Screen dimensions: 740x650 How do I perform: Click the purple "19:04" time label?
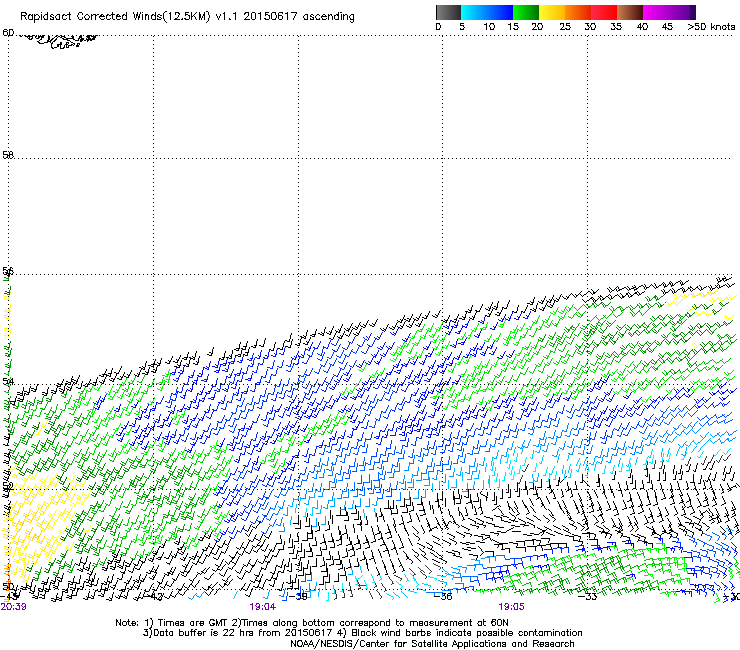pos(262,607)
